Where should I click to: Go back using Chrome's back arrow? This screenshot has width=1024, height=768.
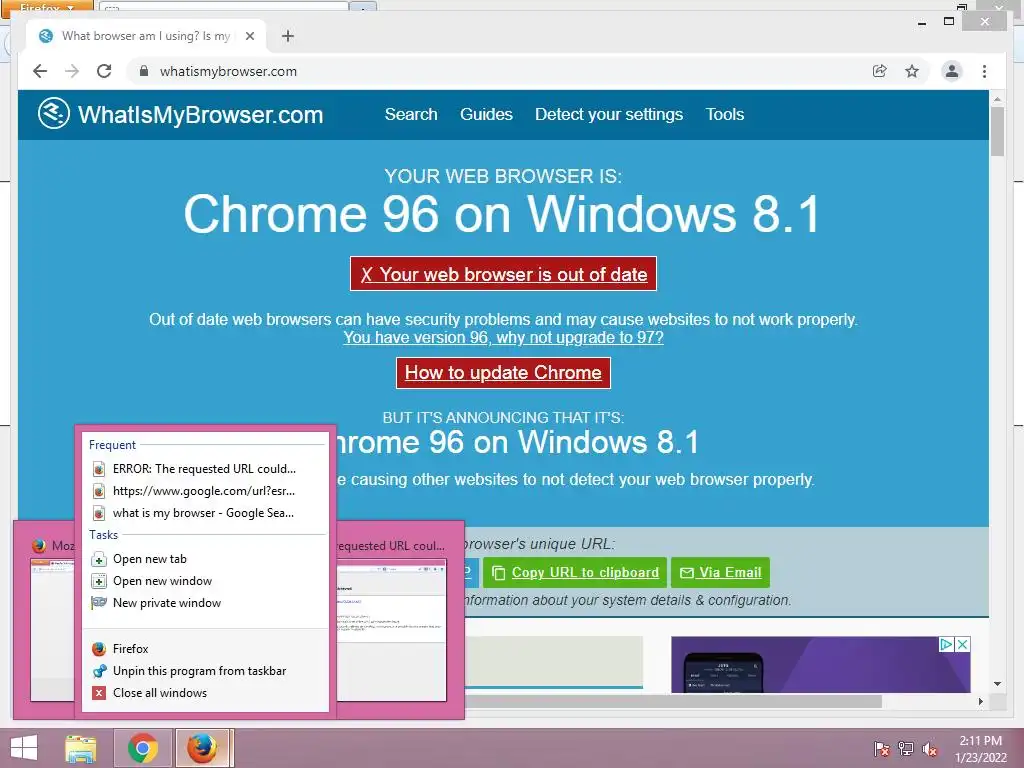coord(40,71)
